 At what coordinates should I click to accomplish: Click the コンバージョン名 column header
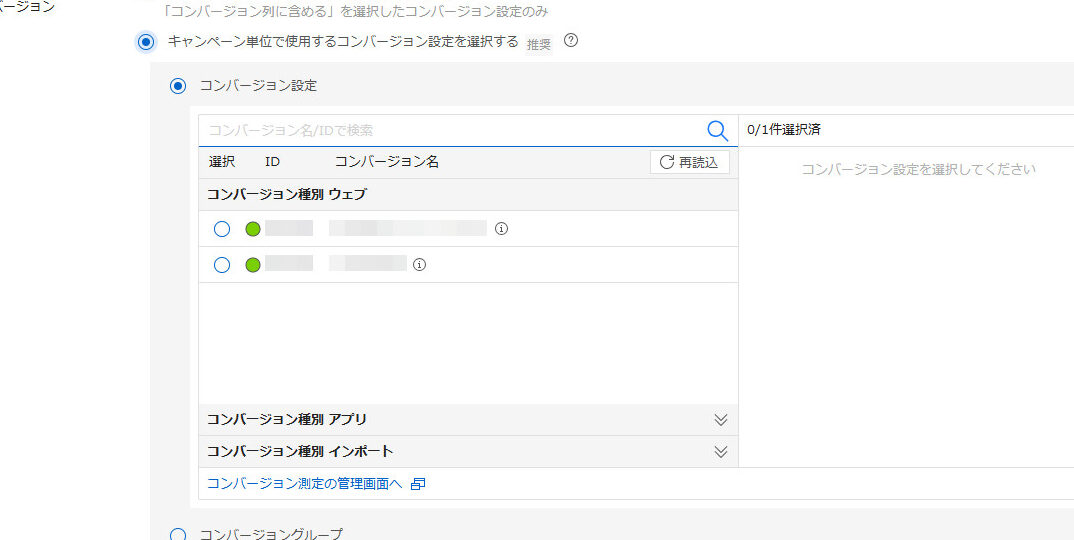pos(386,162)
